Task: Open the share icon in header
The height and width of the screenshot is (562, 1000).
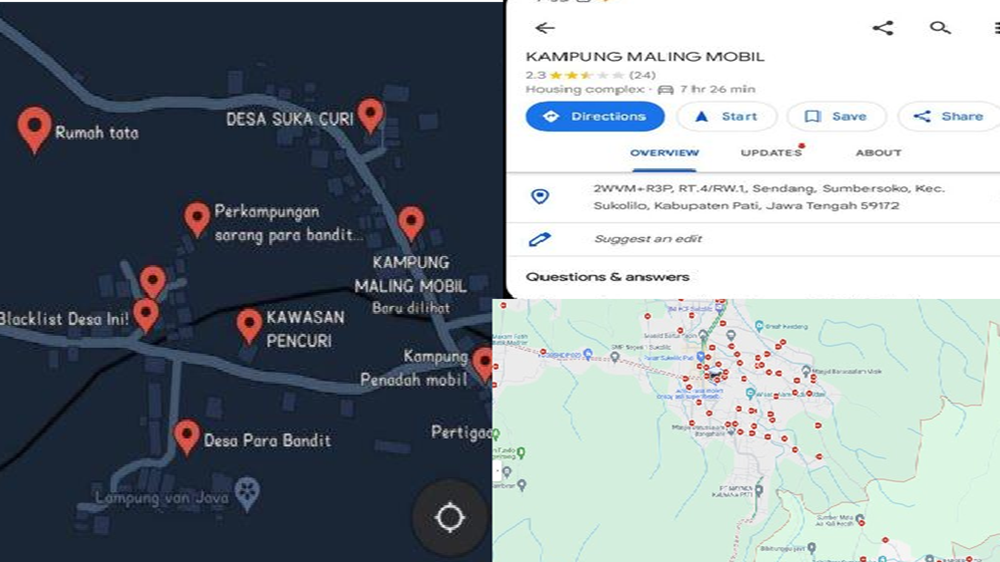Action: (x=883, y=28)
